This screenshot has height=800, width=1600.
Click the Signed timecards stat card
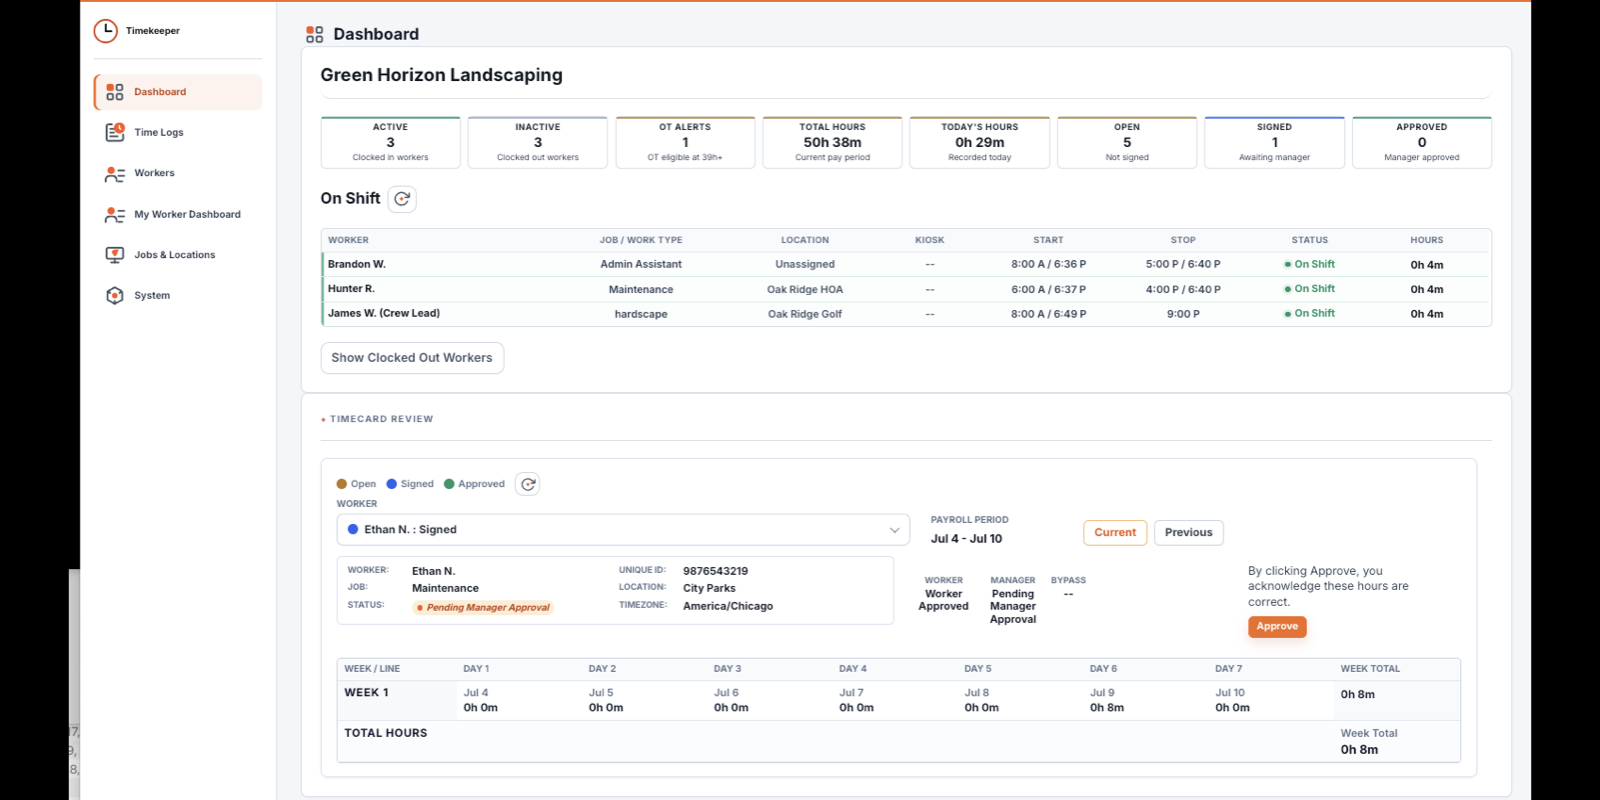click(1275, 143)
